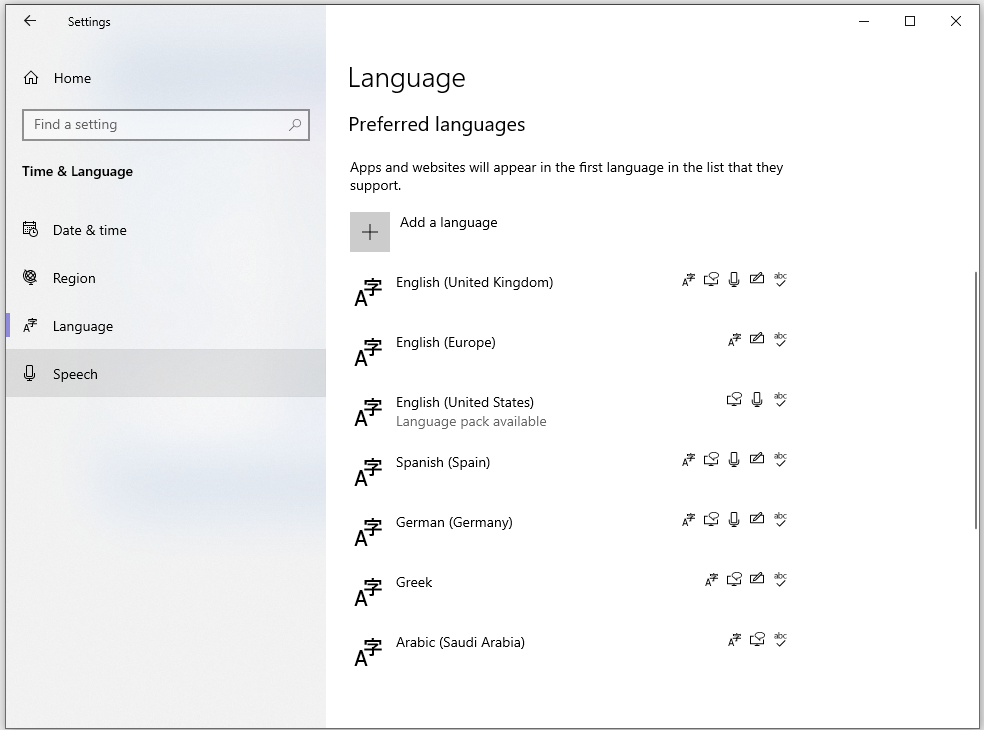Click microphone icon for Spanish (Spain)
Viewport: 984px width, 730px height.
[x=734, y=459]
